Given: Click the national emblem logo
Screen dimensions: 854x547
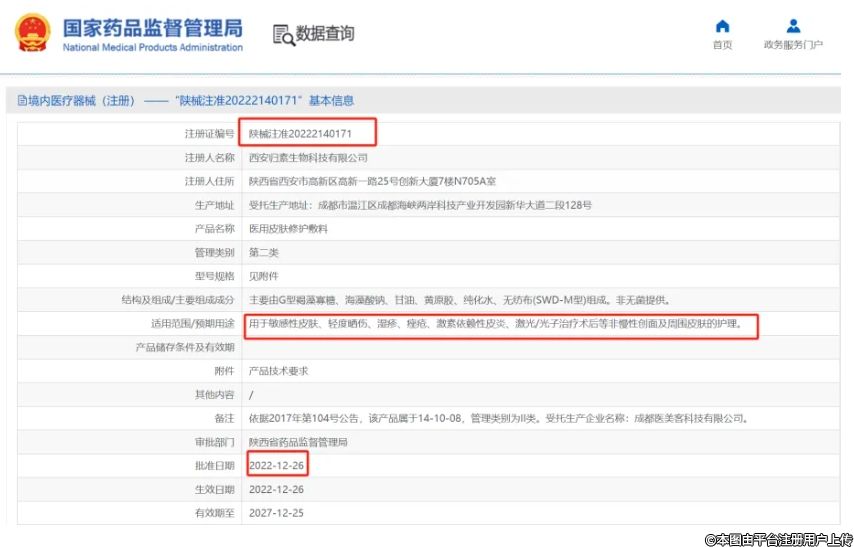Looking at the screenshot, I should (32, 33).
